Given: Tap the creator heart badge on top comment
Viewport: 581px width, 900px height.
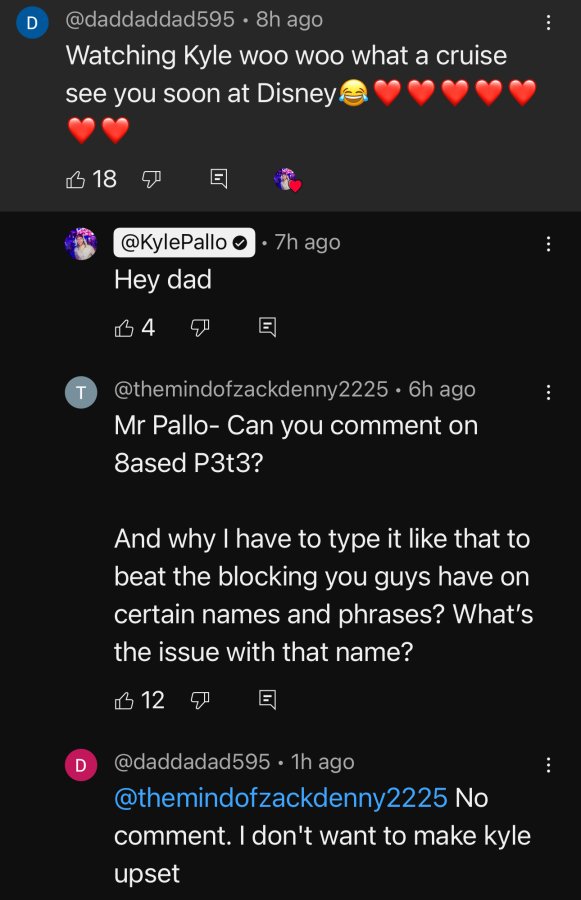Looking at the screenshot, I should [x=288, y=180].
